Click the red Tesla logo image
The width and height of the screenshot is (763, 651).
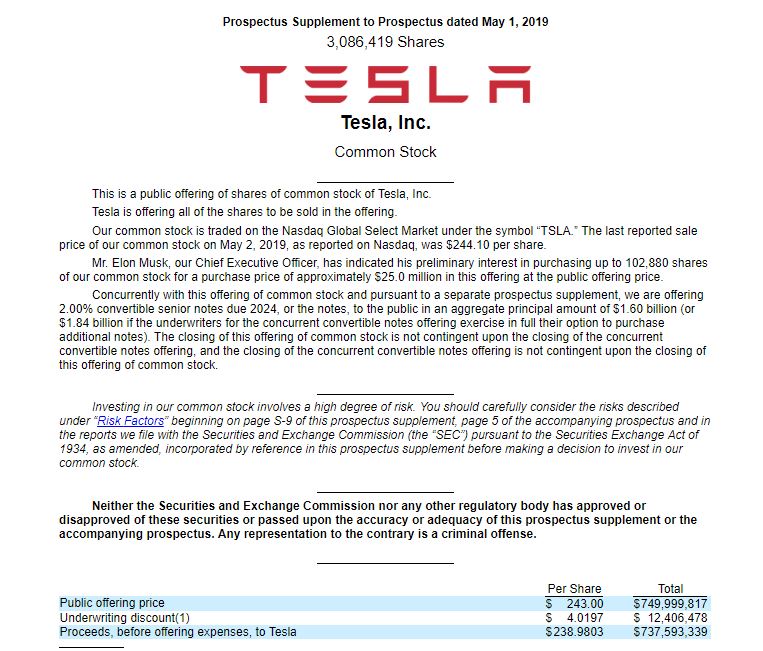(x=385, y=84)
